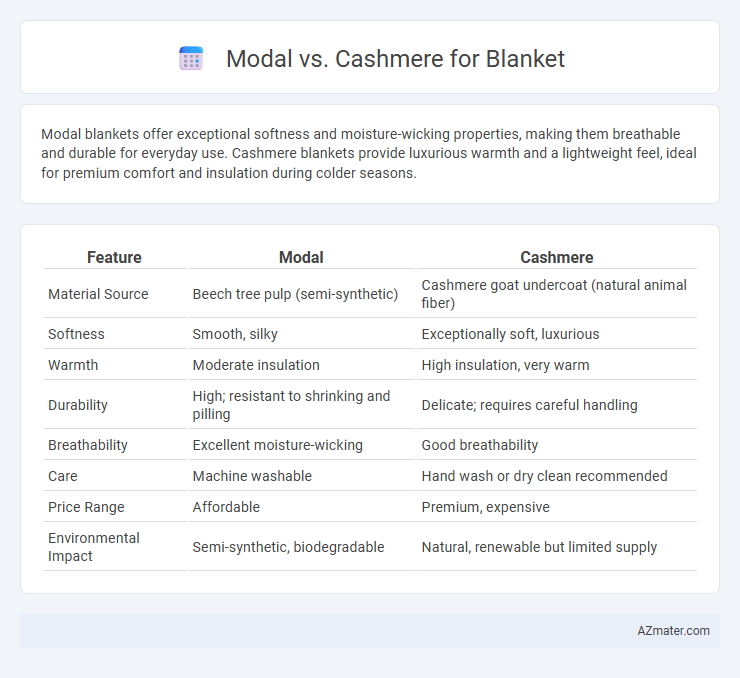This screenshot has width=740, height=678.
Task: Click the 'Good breathability' cell
Action: pos(479,445)
